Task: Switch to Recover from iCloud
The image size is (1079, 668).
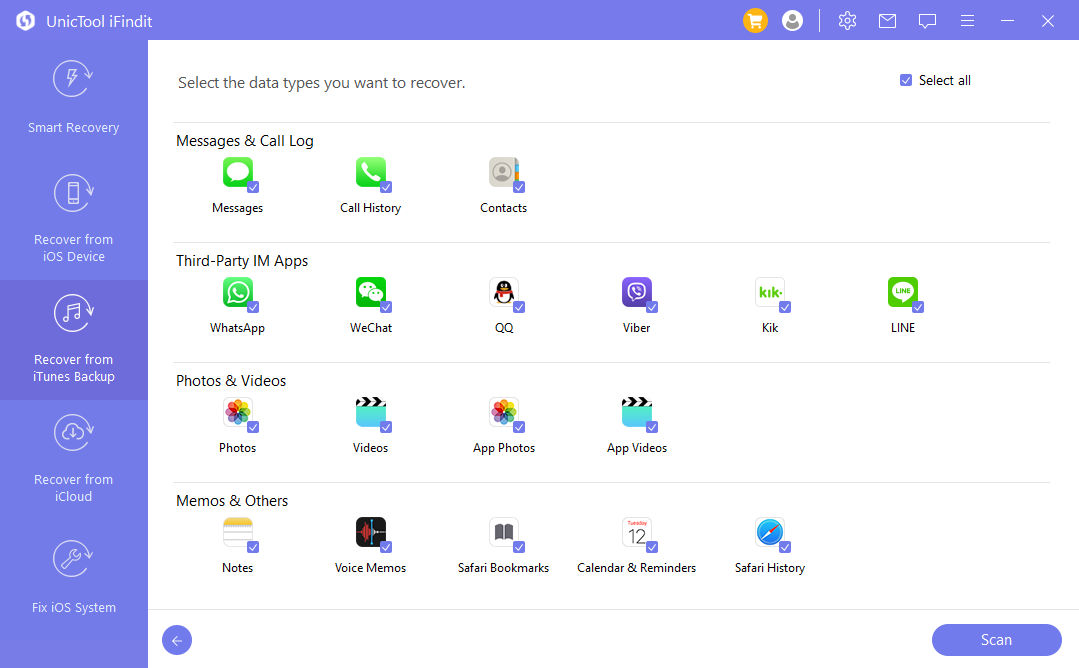Action: click(74, 459)
